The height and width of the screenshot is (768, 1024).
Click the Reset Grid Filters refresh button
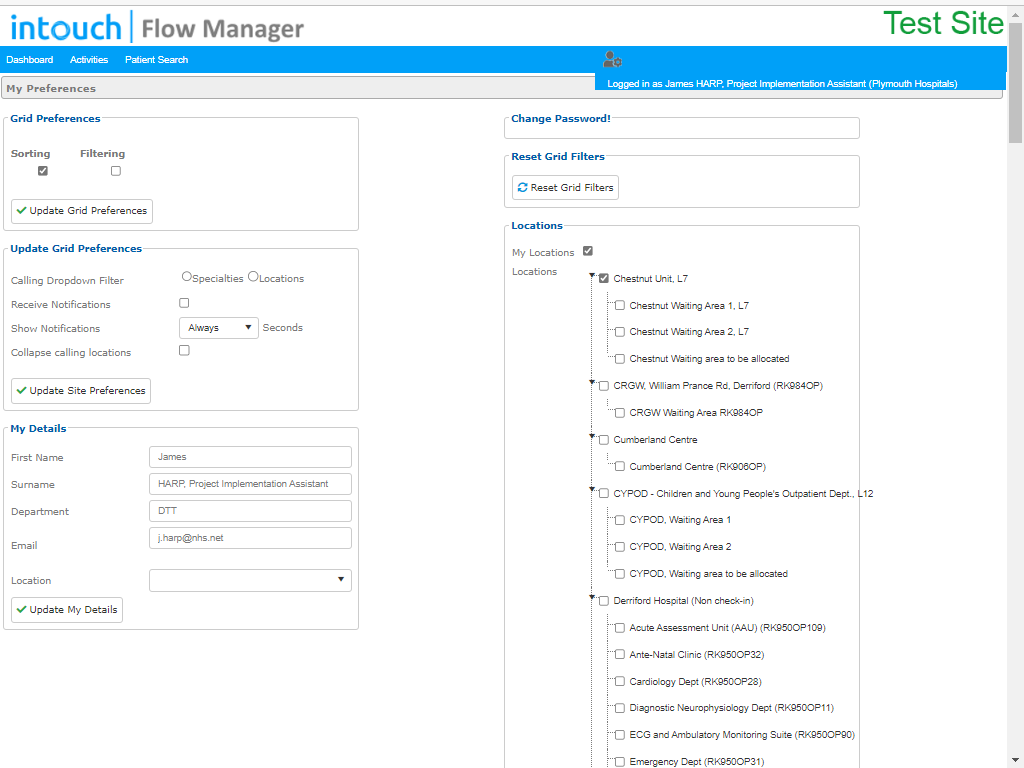coord(565,187)
